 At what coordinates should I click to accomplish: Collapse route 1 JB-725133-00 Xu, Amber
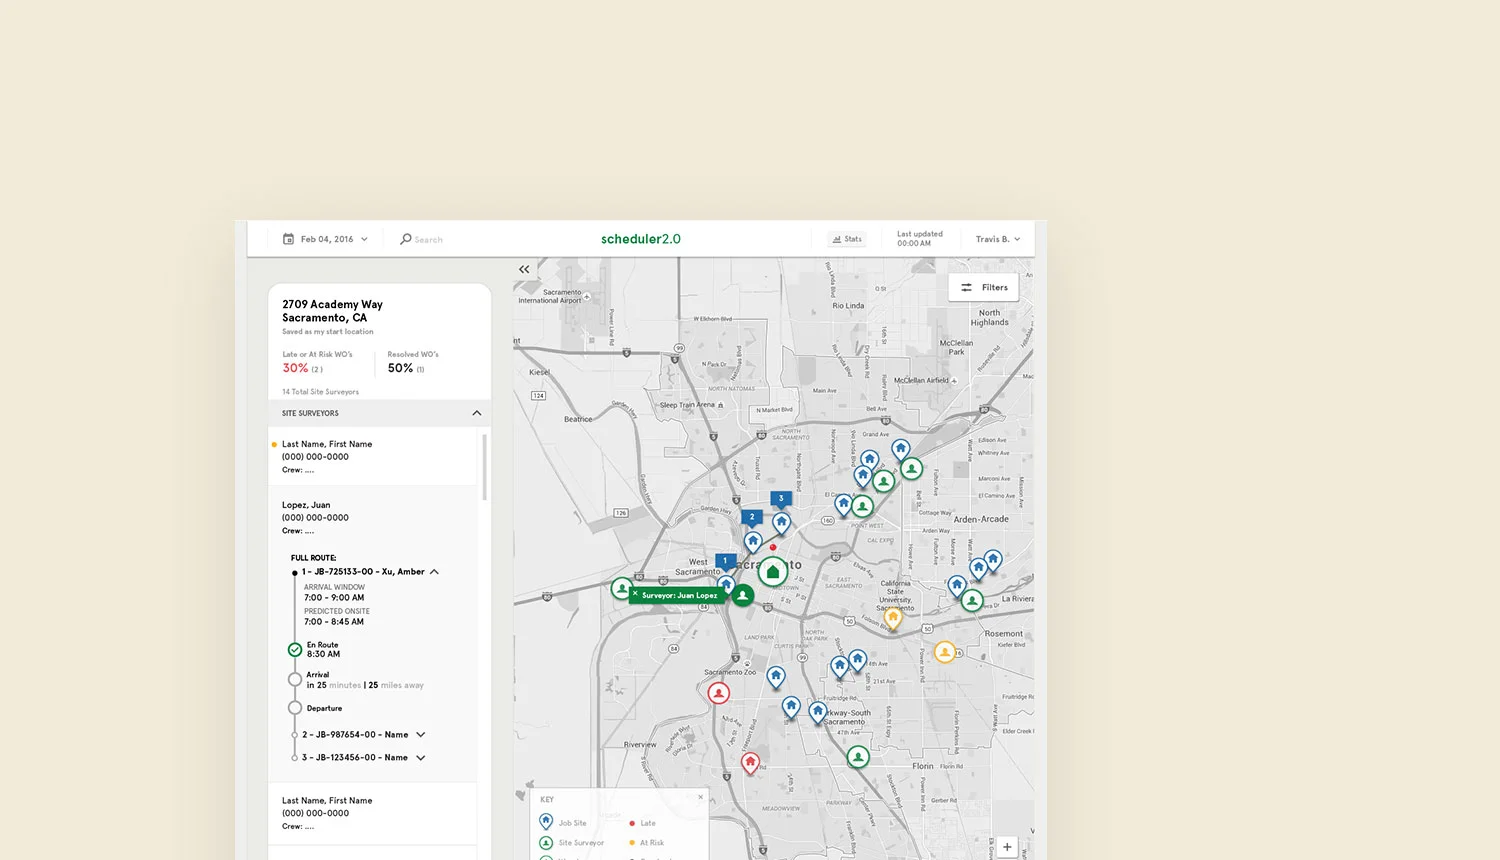[434, 572]
